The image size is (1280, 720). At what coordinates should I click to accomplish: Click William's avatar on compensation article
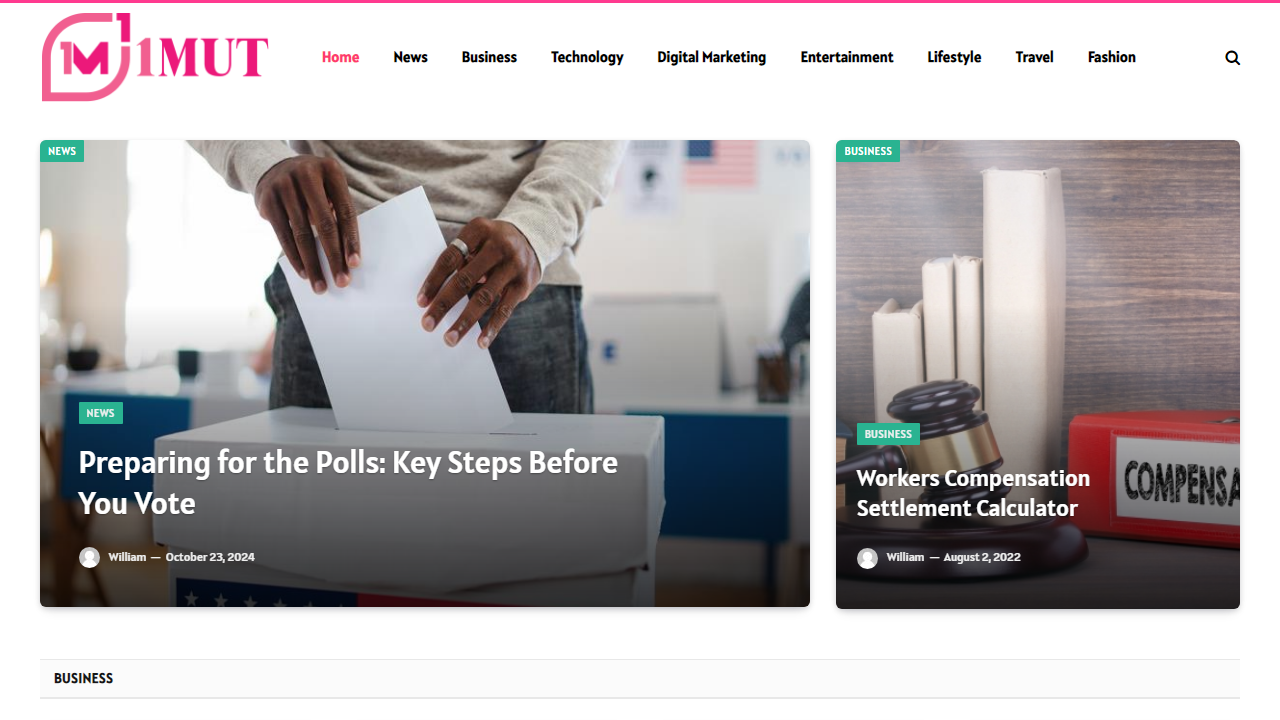pos(867,557)
